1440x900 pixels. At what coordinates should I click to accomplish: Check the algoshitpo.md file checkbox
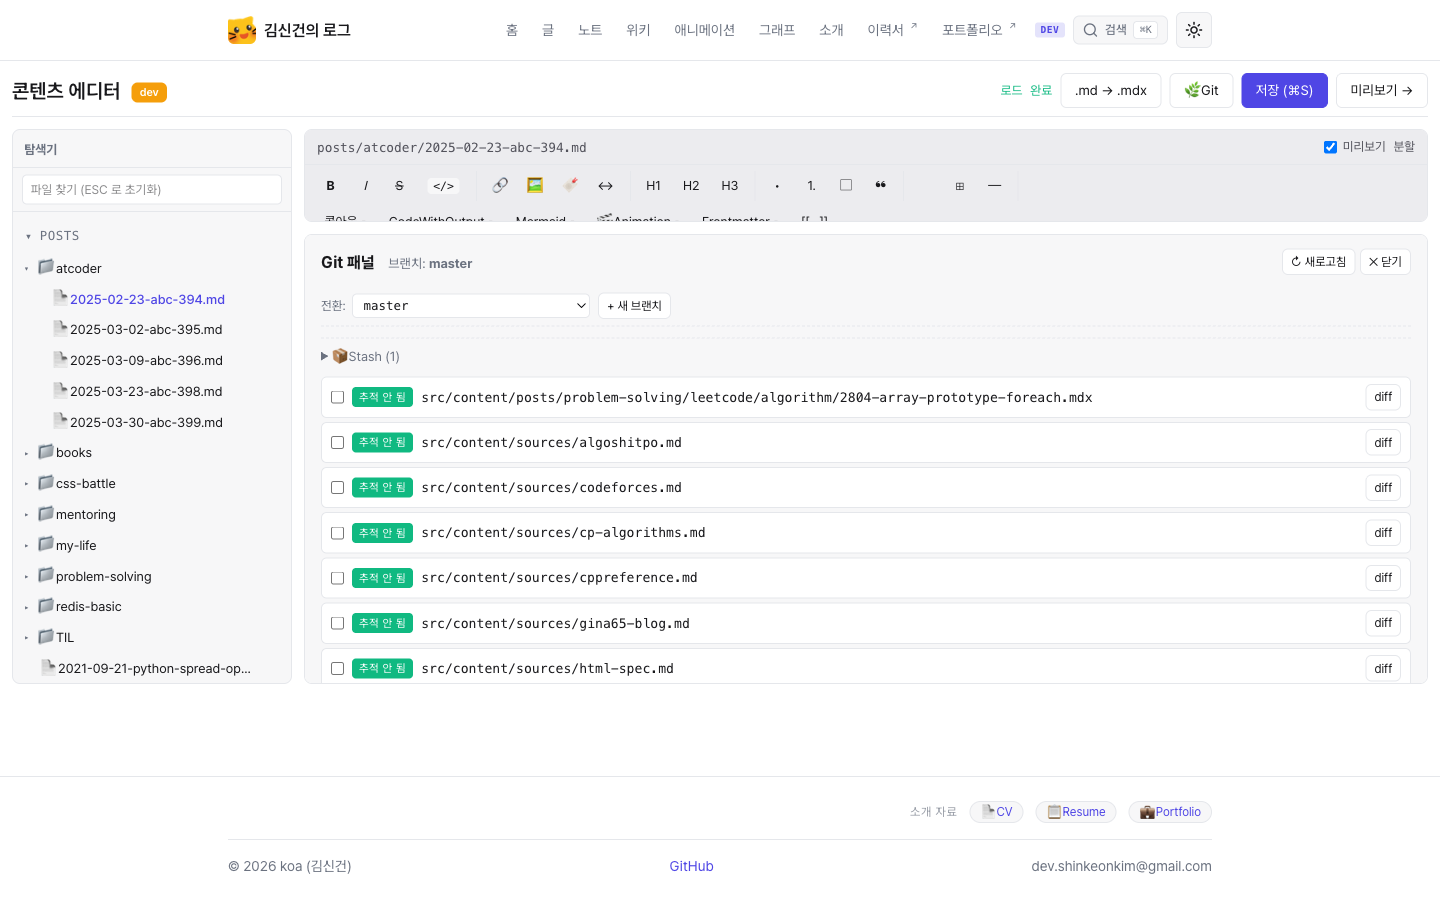[x=337, y=442]
